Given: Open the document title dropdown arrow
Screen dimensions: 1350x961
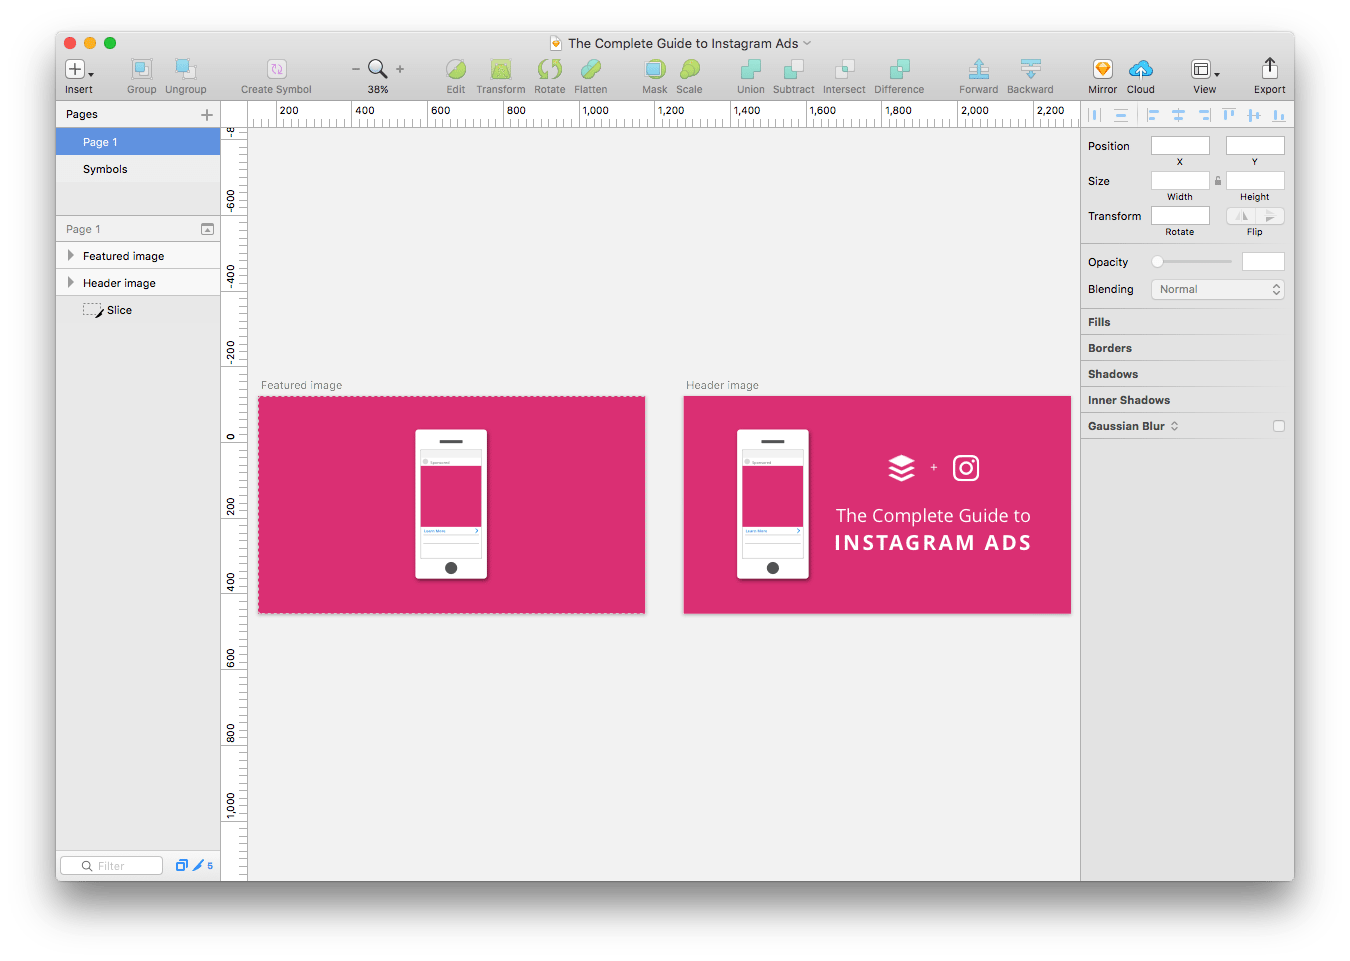Looking at the screenshot, I should [807, 43].
